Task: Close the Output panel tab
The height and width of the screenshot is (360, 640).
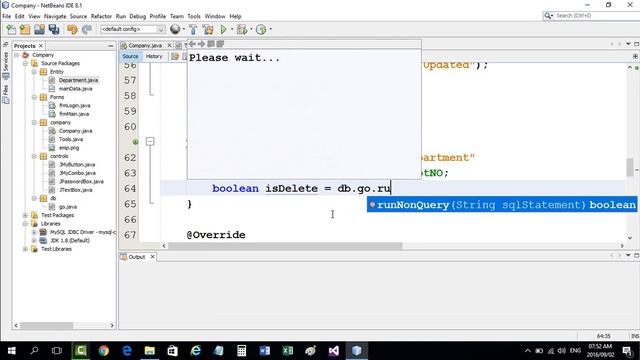Action: (x=152, y=257)
